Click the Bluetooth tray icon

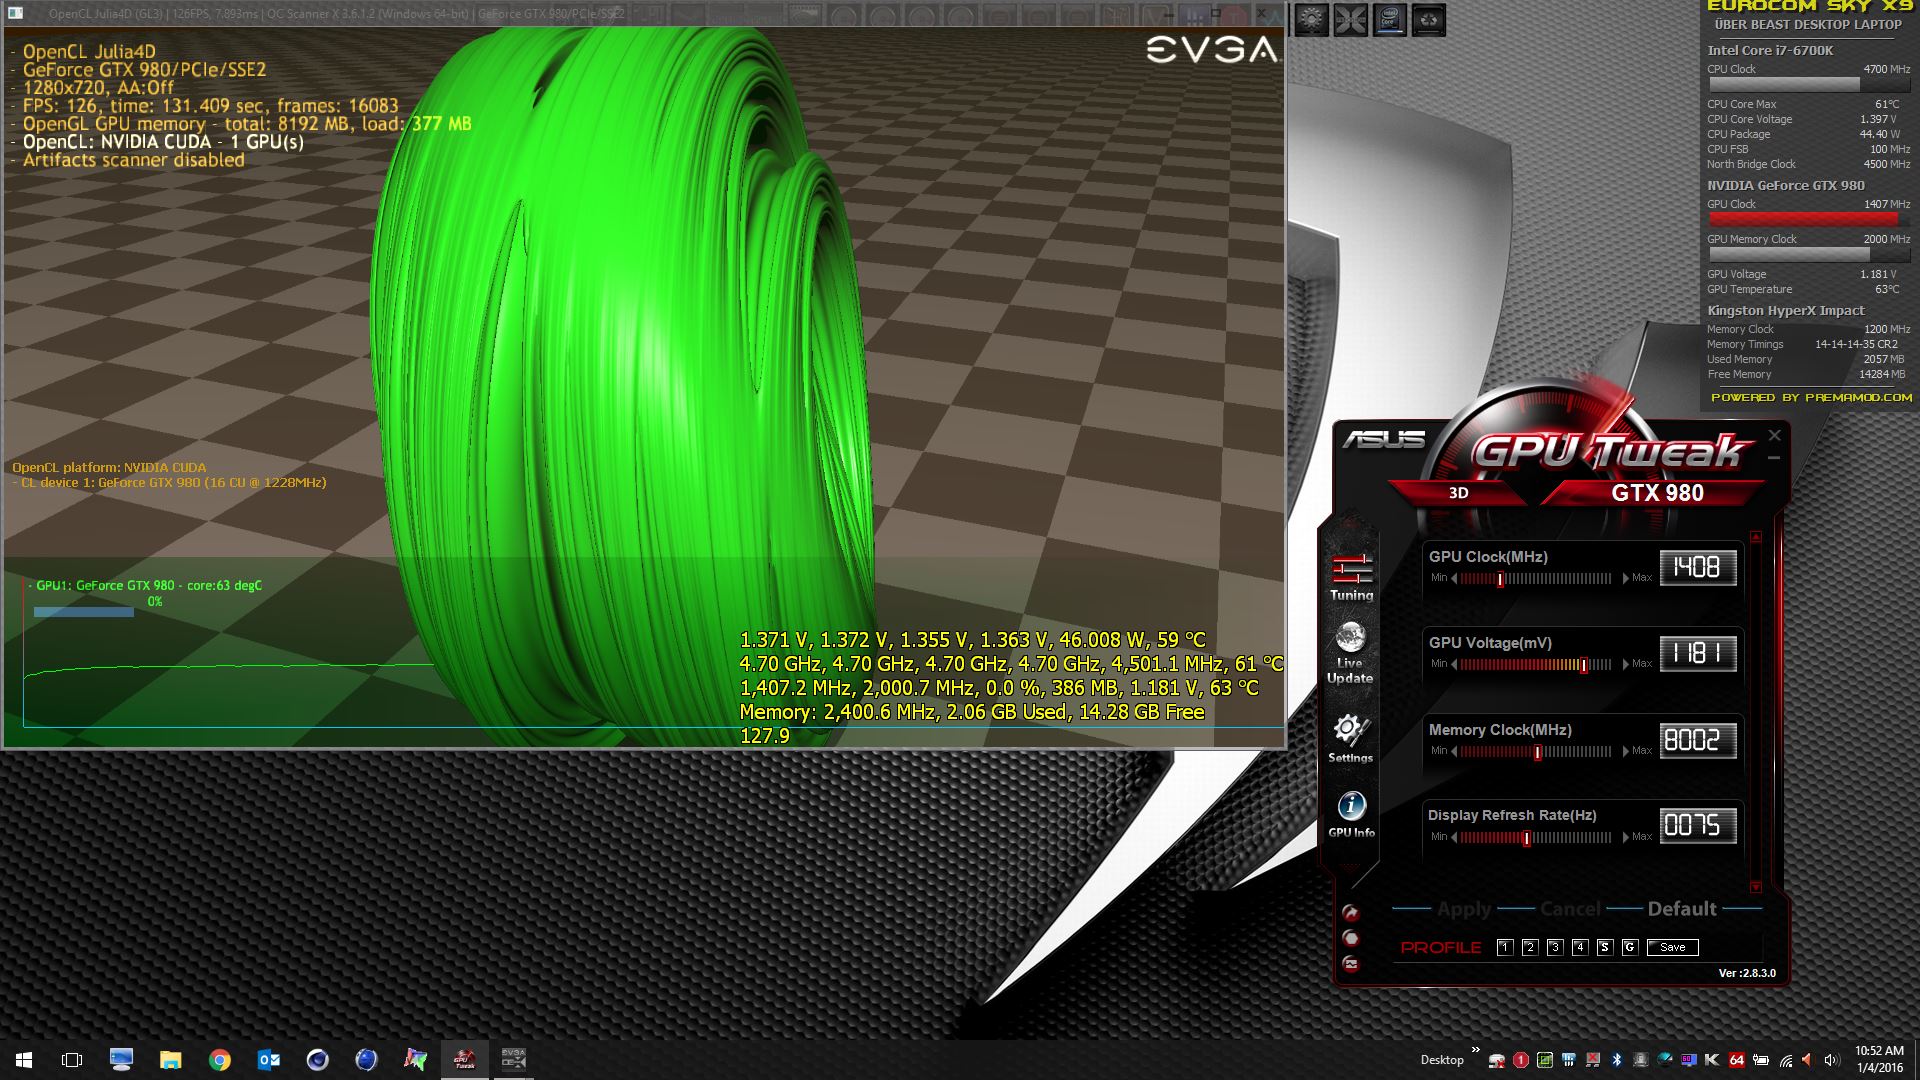click(x=1616, y=1060)
